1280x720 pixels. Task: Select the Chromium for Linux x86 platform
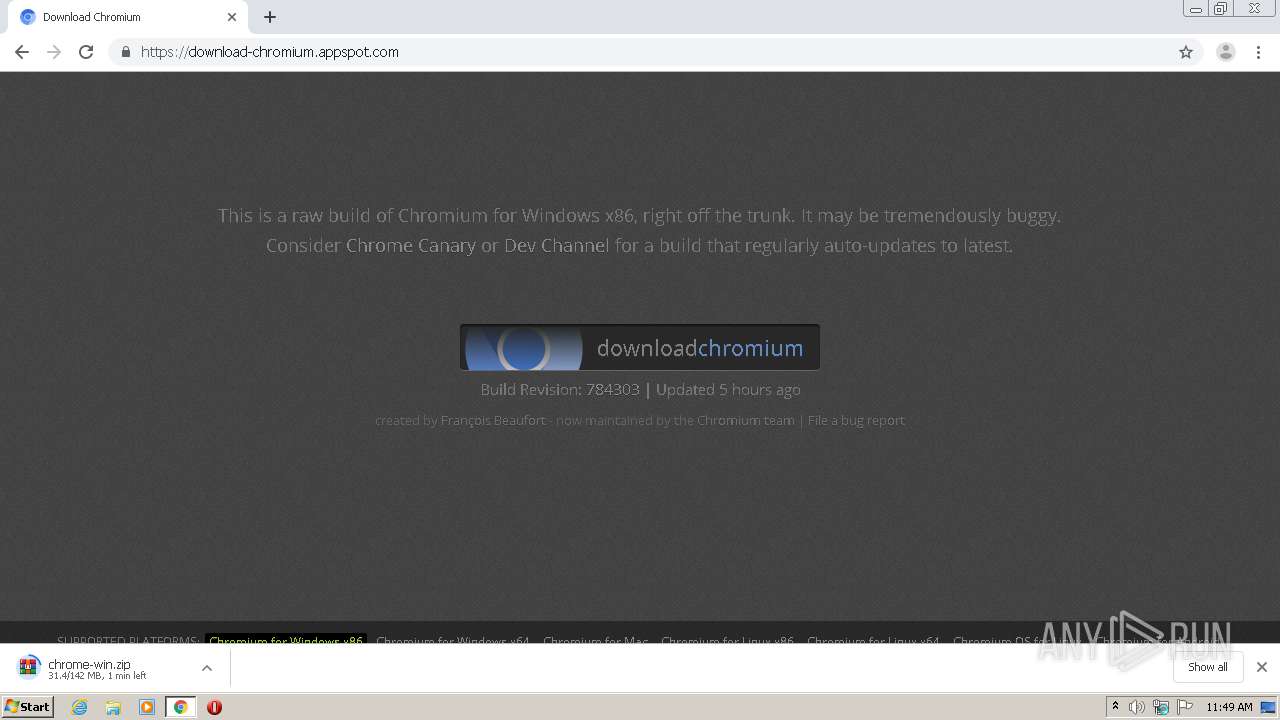point(727,640)
